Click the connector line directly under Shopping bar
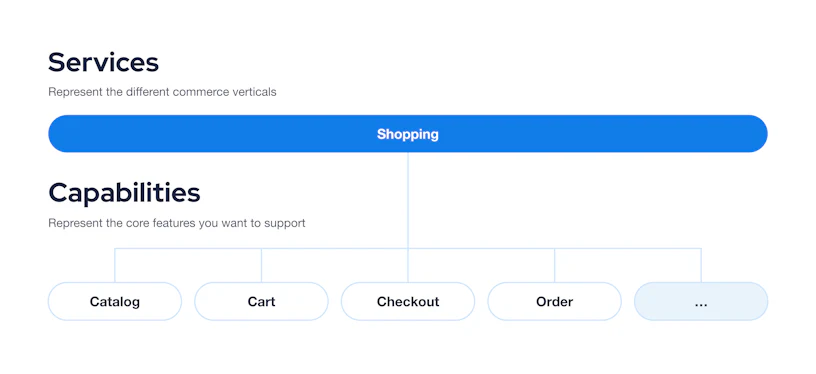The height and width of the screenshot is (374, 816). click(408, 200)
